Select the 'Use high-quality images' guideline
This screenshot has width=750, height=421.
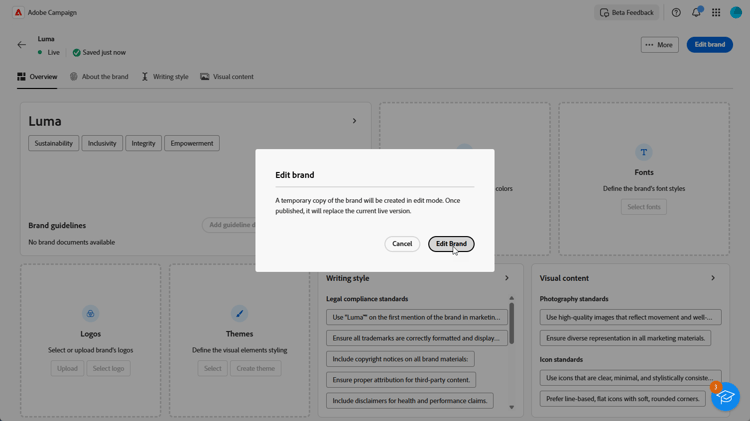(x=630, y=317)
